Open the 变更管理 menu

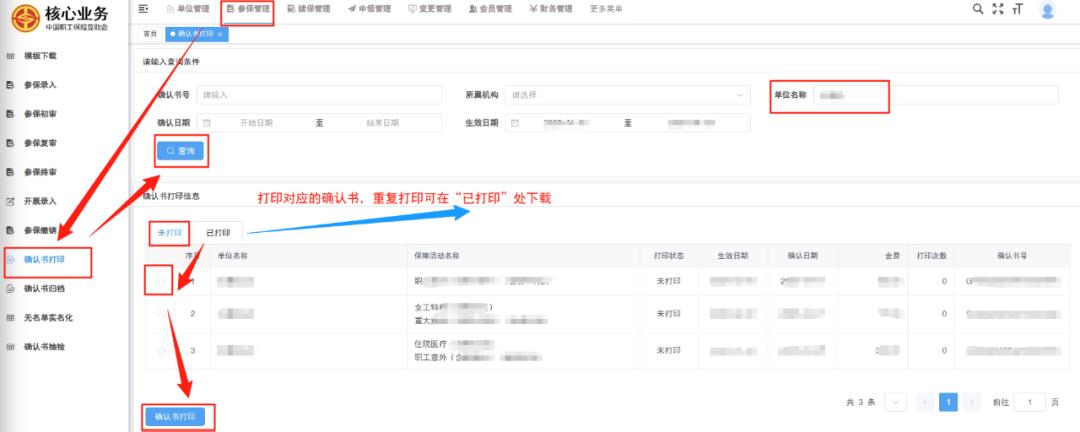click(x=430, y=9)
